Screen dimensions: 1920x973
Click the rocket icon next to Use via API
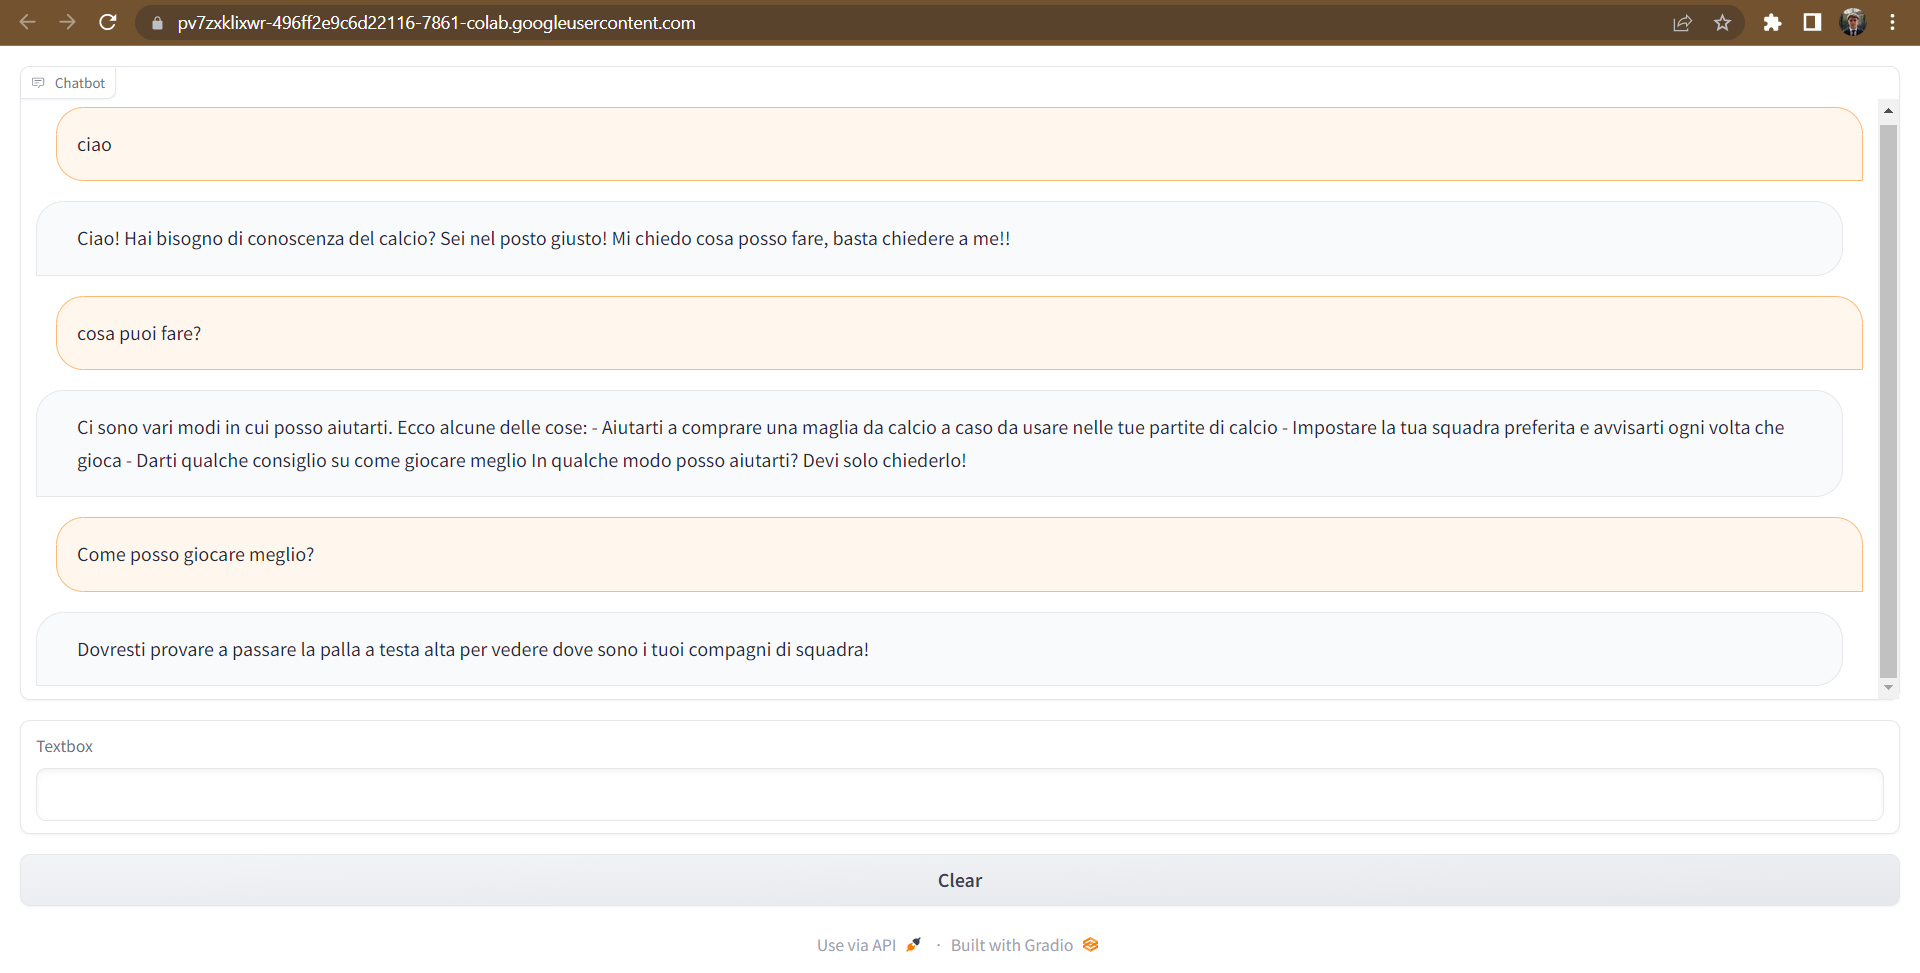tap(913, 944)
